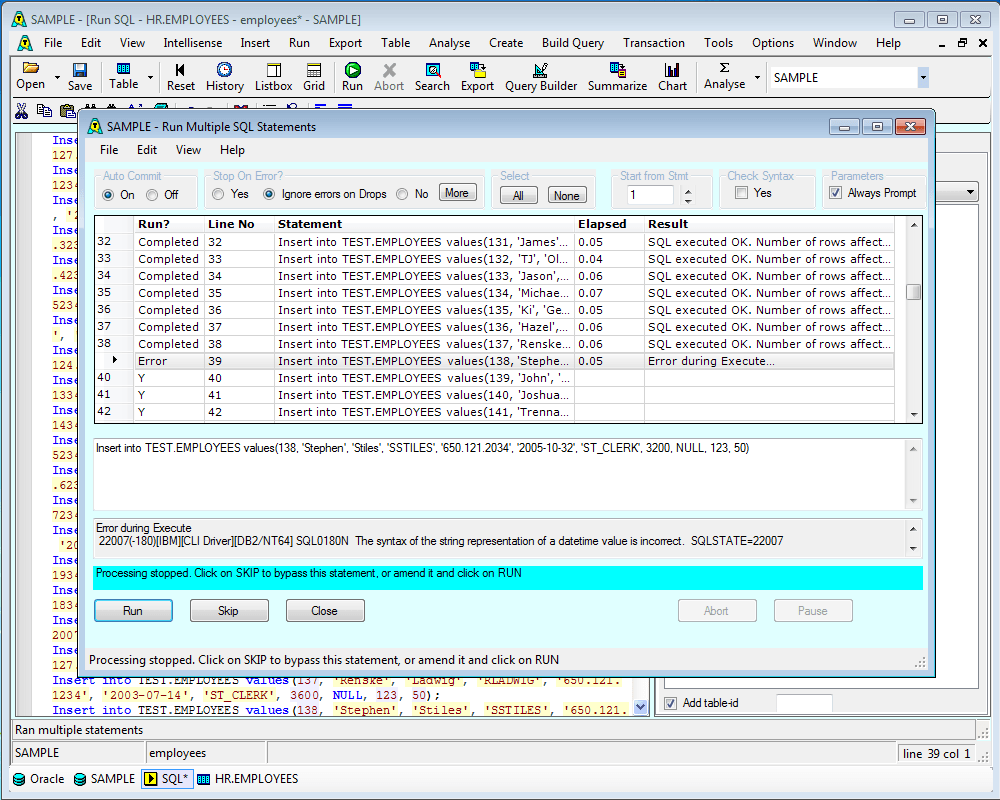Select Auto Commit Off radio button

coord(152,195)
